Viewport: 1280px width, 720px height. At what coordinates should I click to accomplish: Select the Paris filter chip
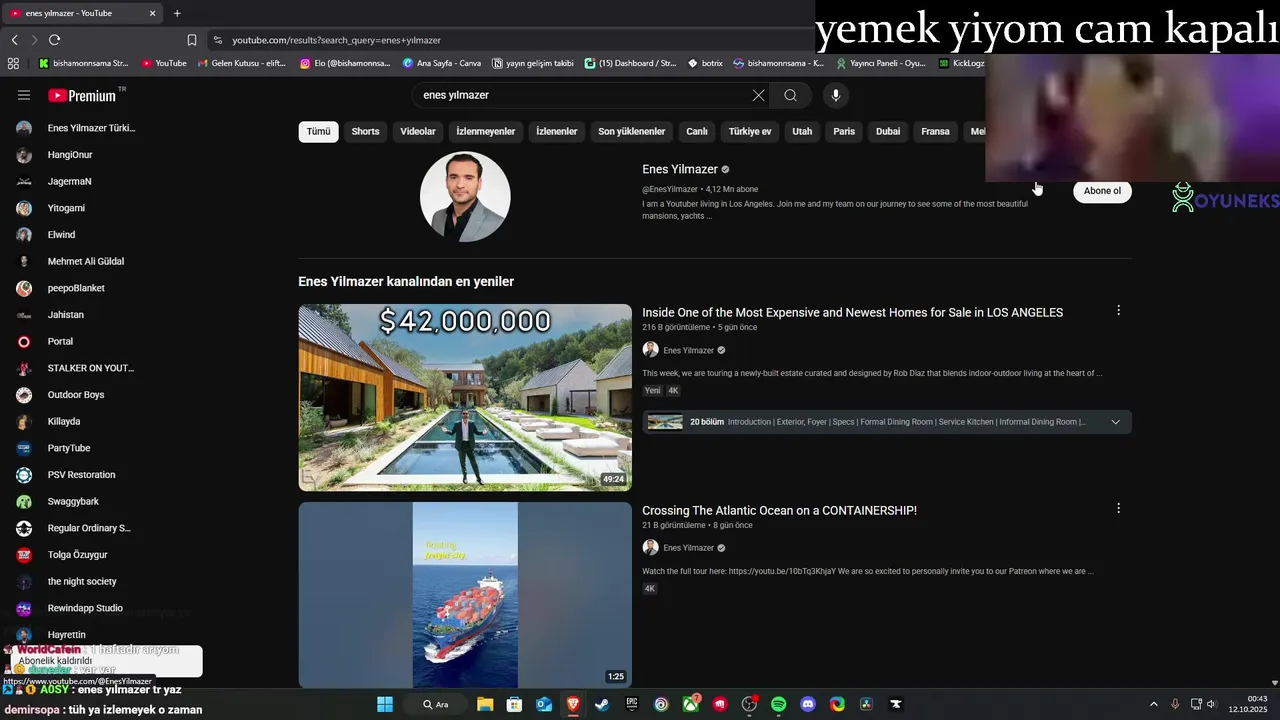pos(844,131)
